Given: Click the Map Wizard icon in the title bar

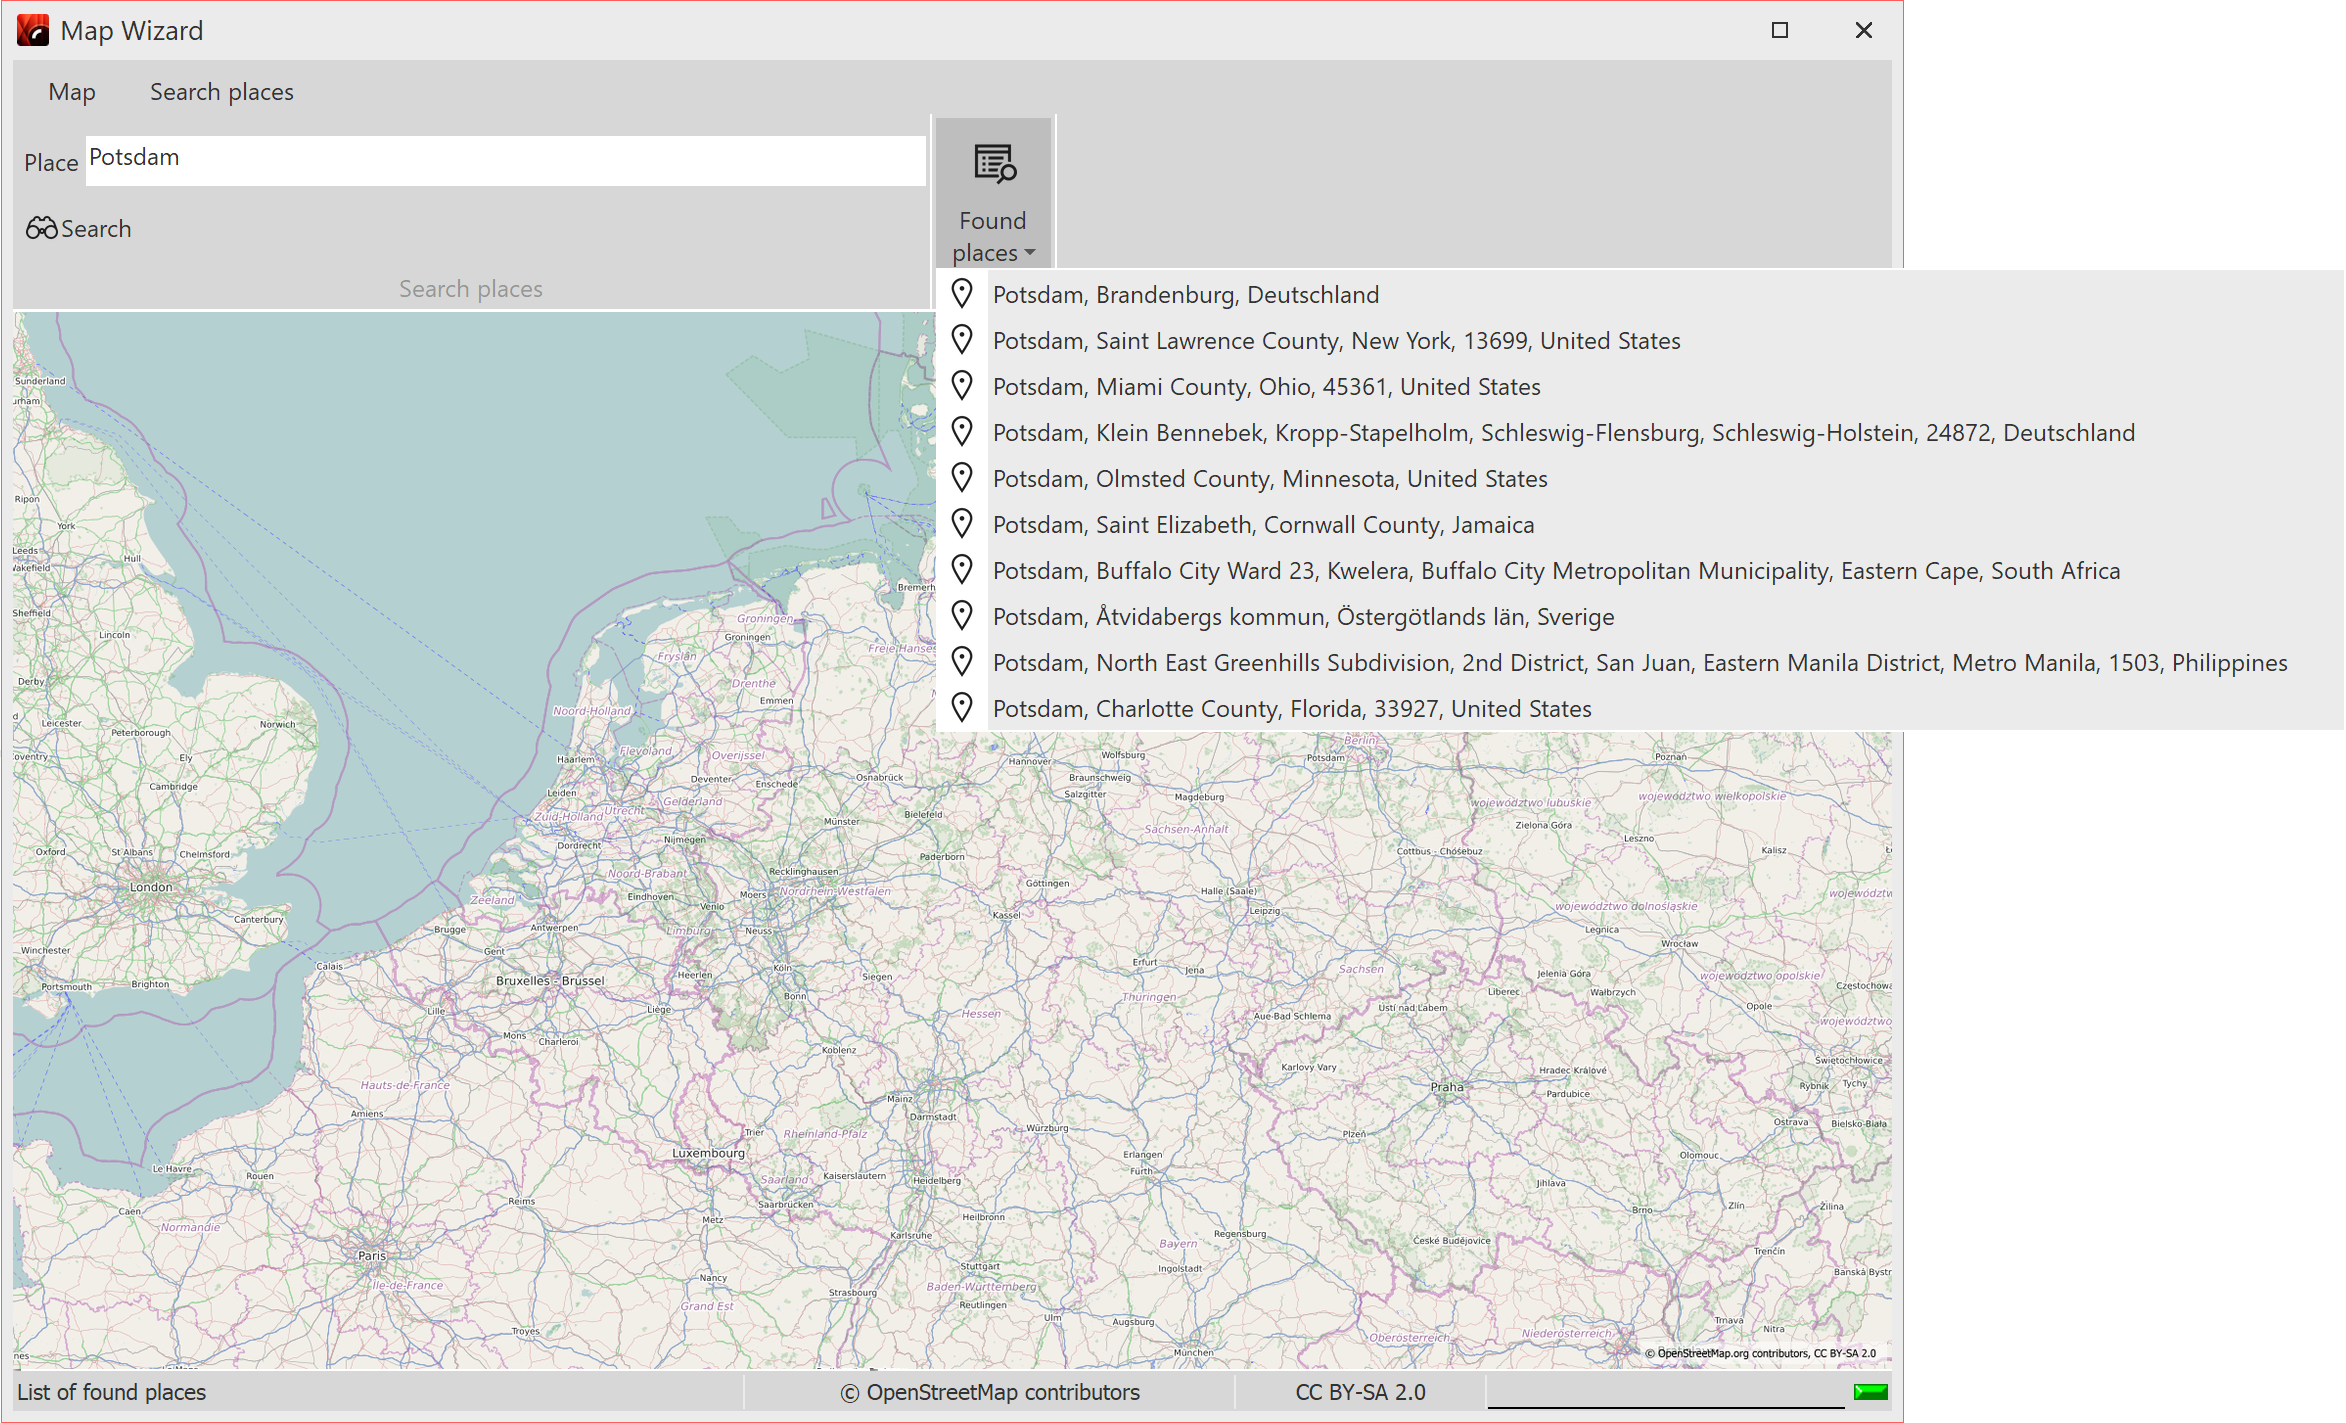Looking at the screenshot, I should [x=33, y=30].
